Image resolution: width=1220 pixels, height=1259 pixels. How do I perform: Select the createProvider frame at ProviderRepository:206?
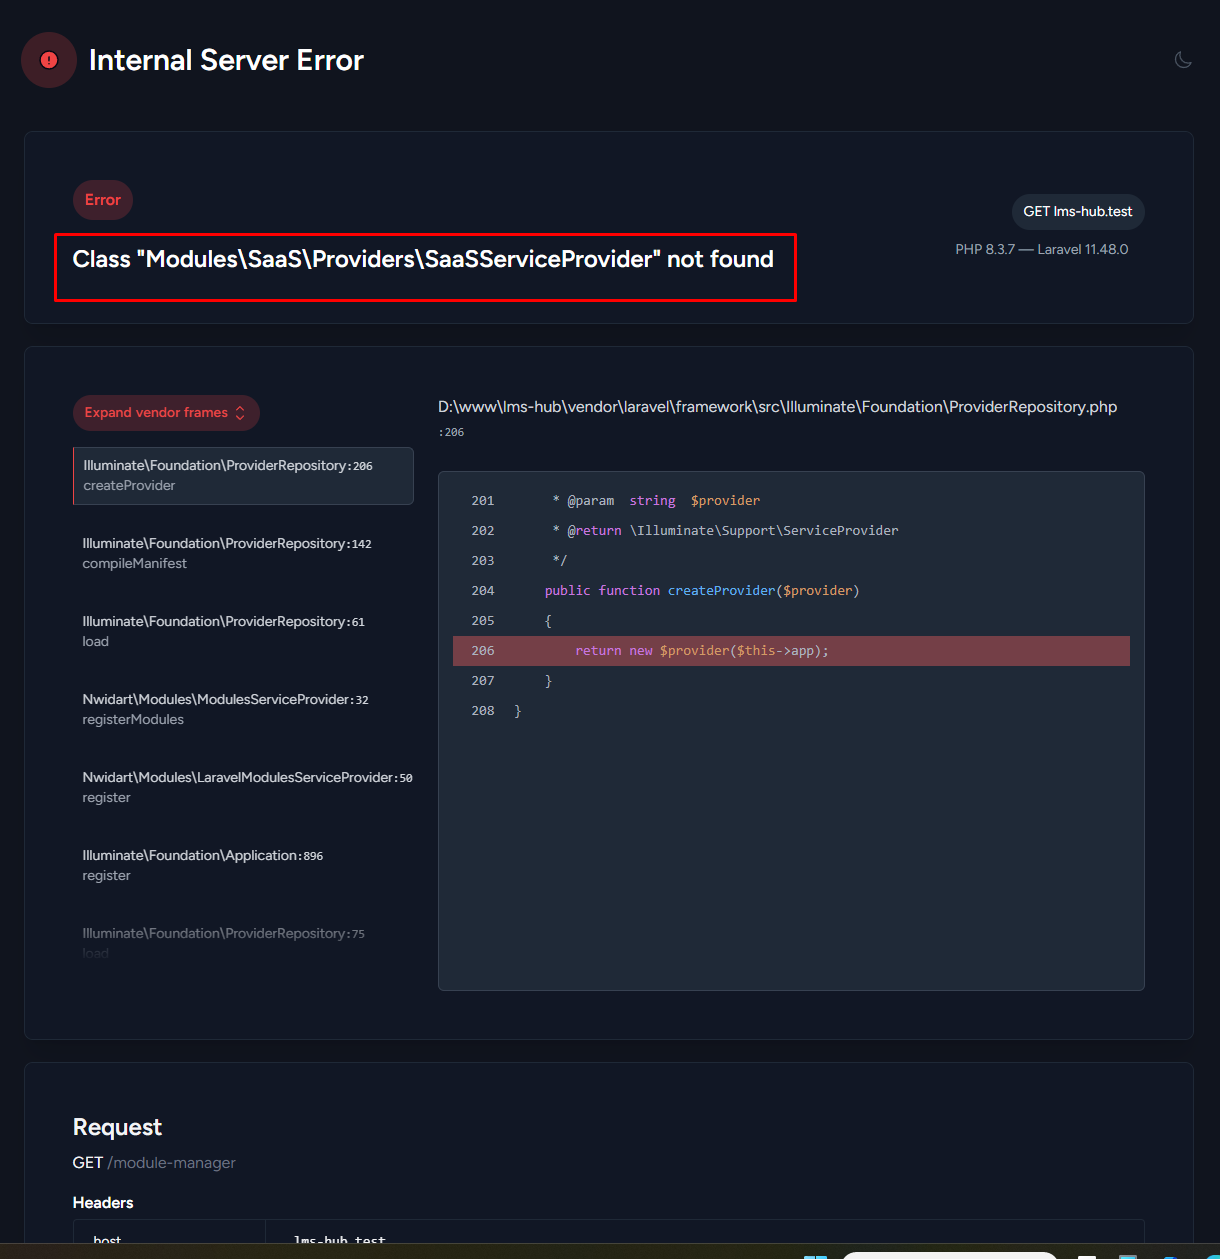[243, 475]
